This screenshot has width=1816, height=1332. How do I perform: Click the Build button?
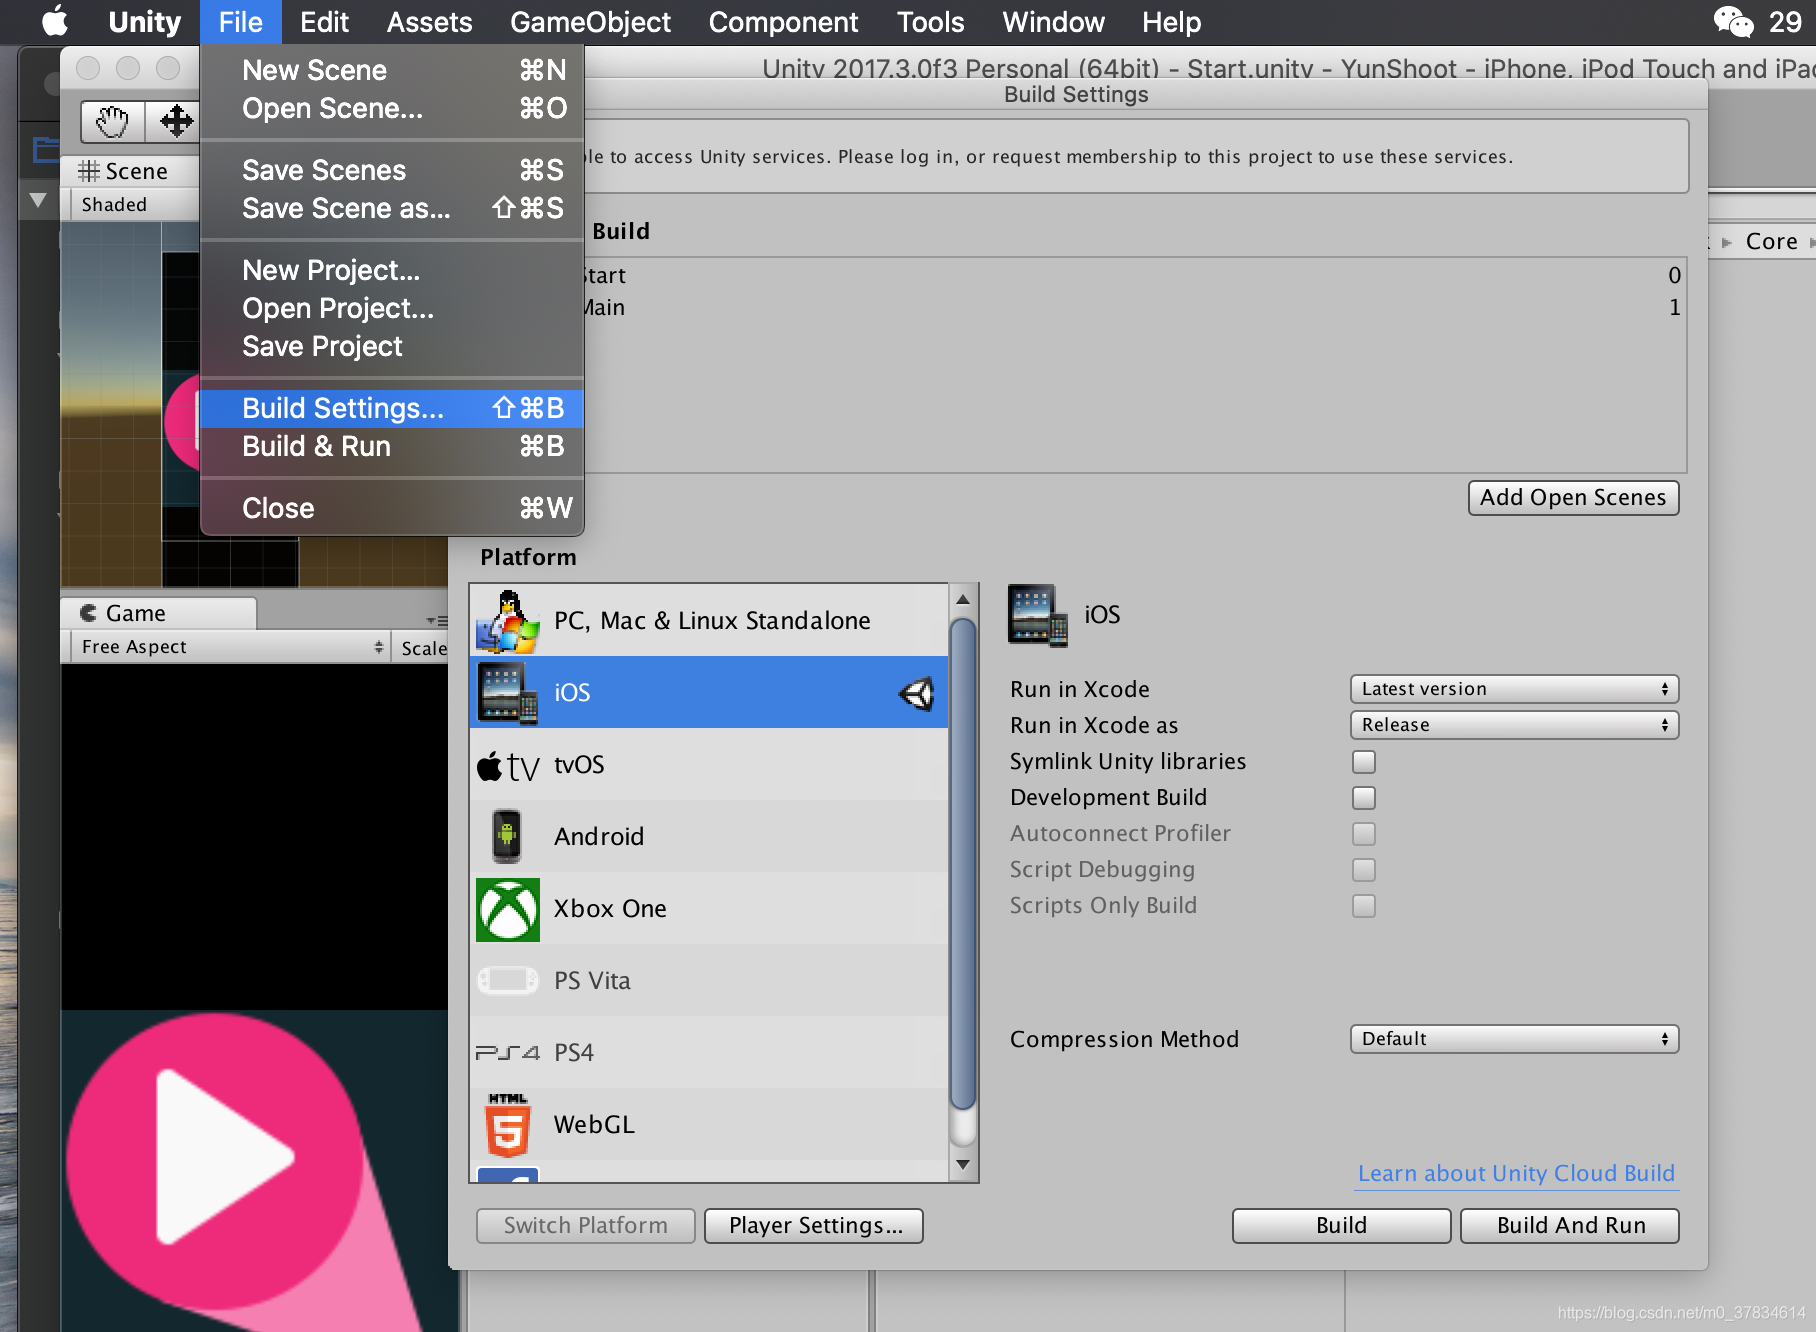pos(1341,1225)
